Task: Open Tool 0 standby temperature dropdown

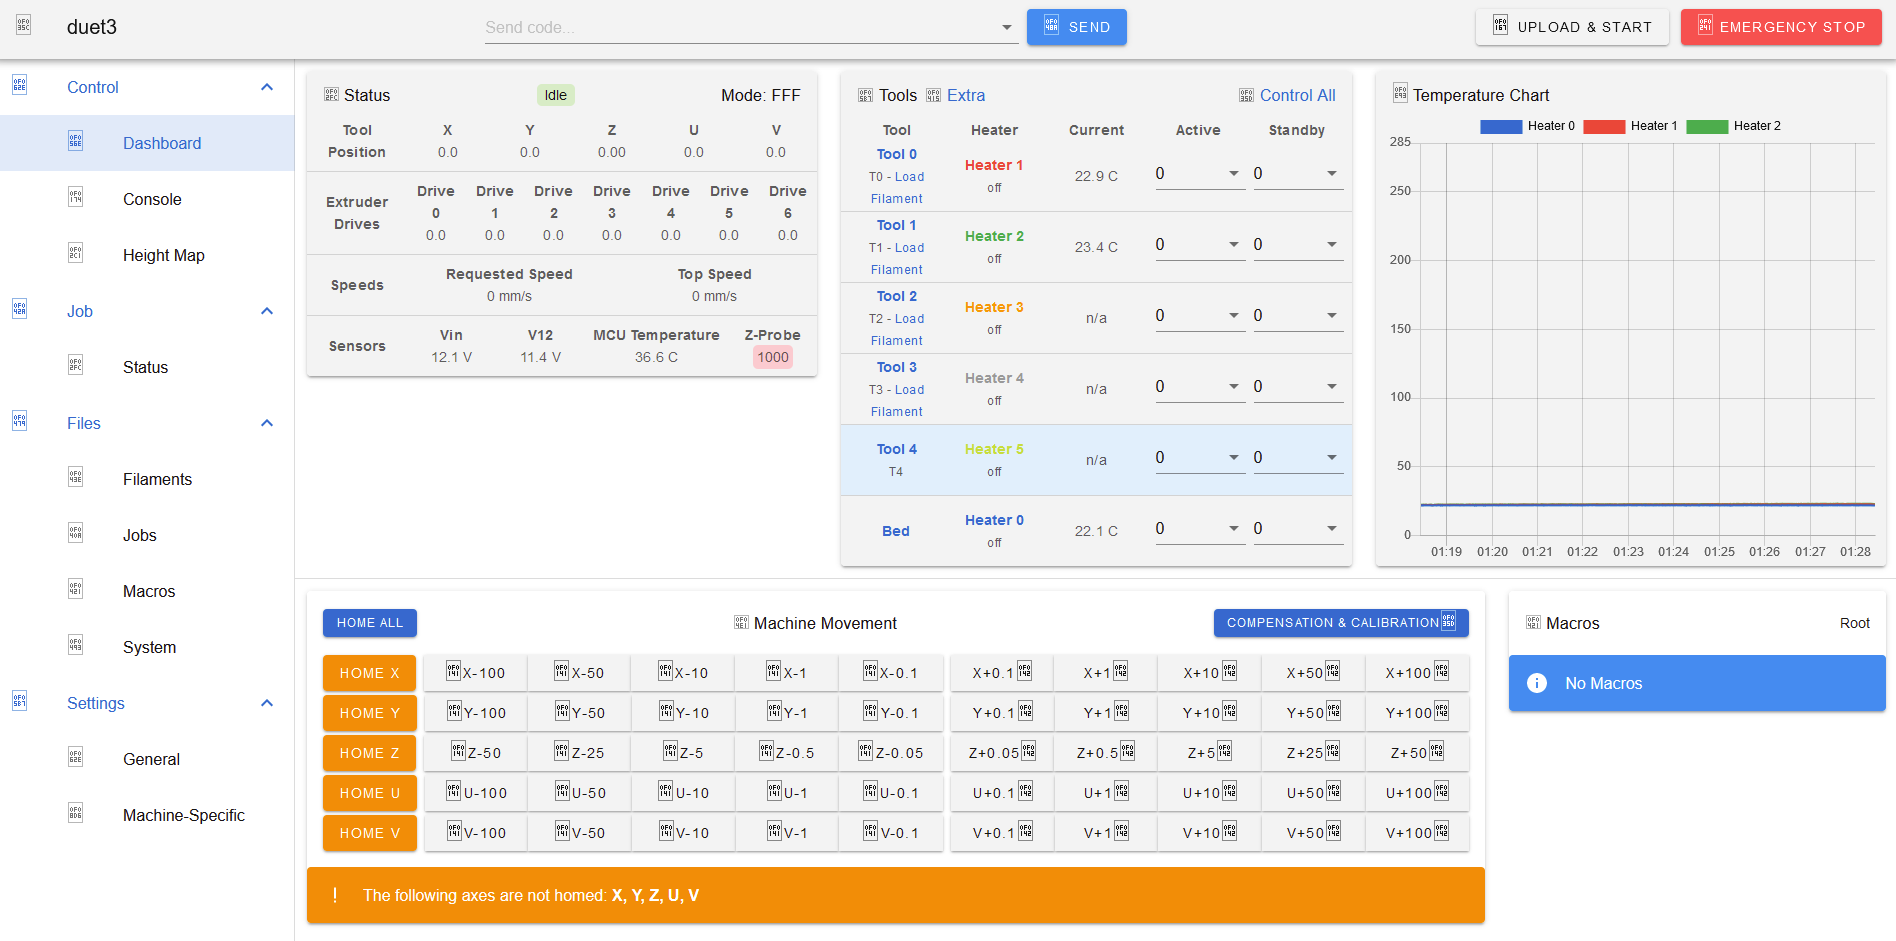Action: (1332, 174)
